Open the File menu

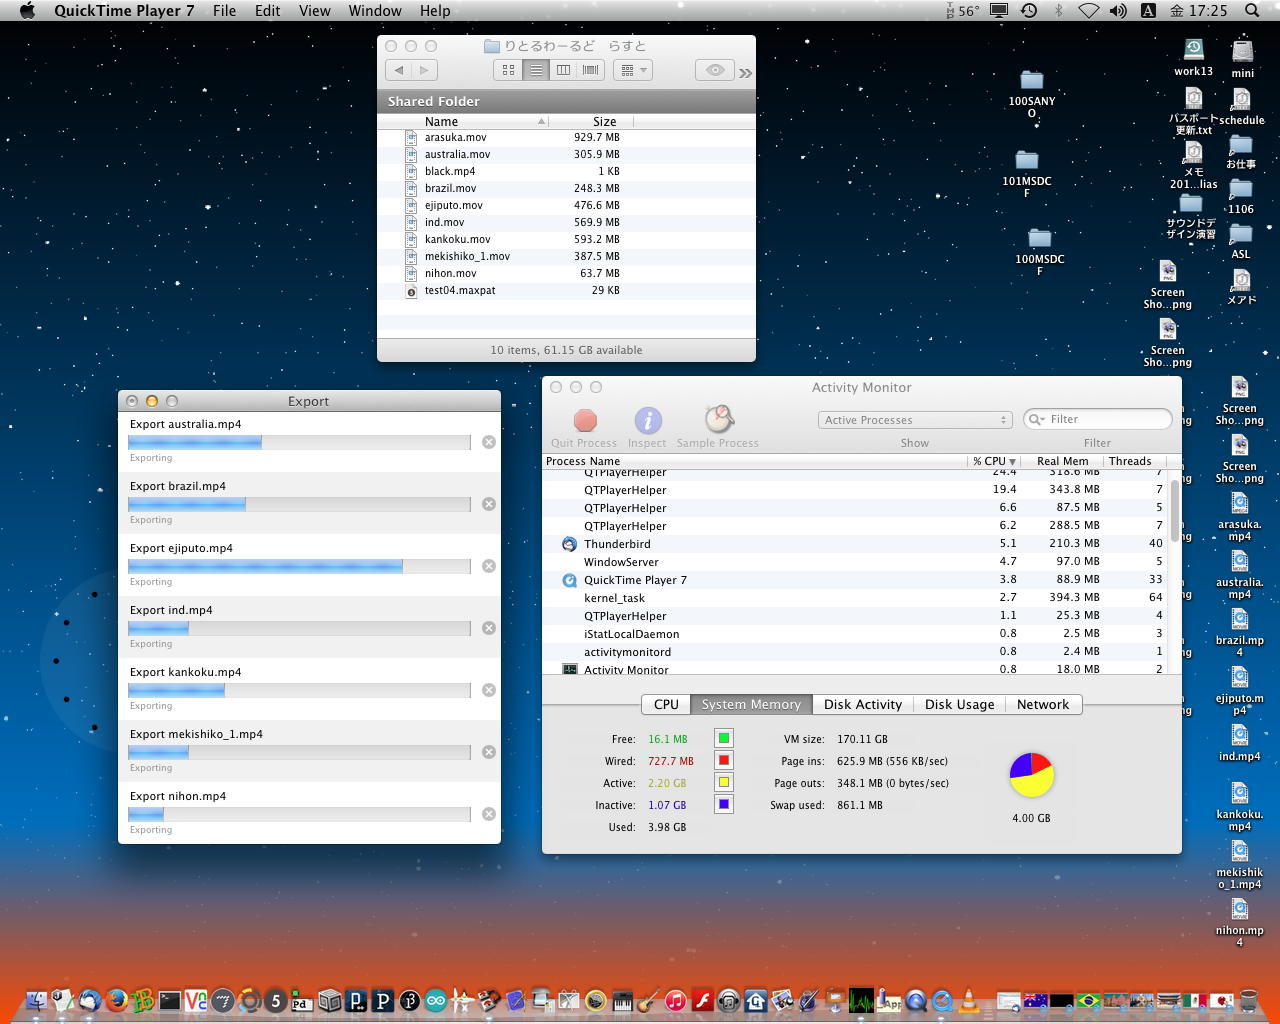(x=224, y=11)
